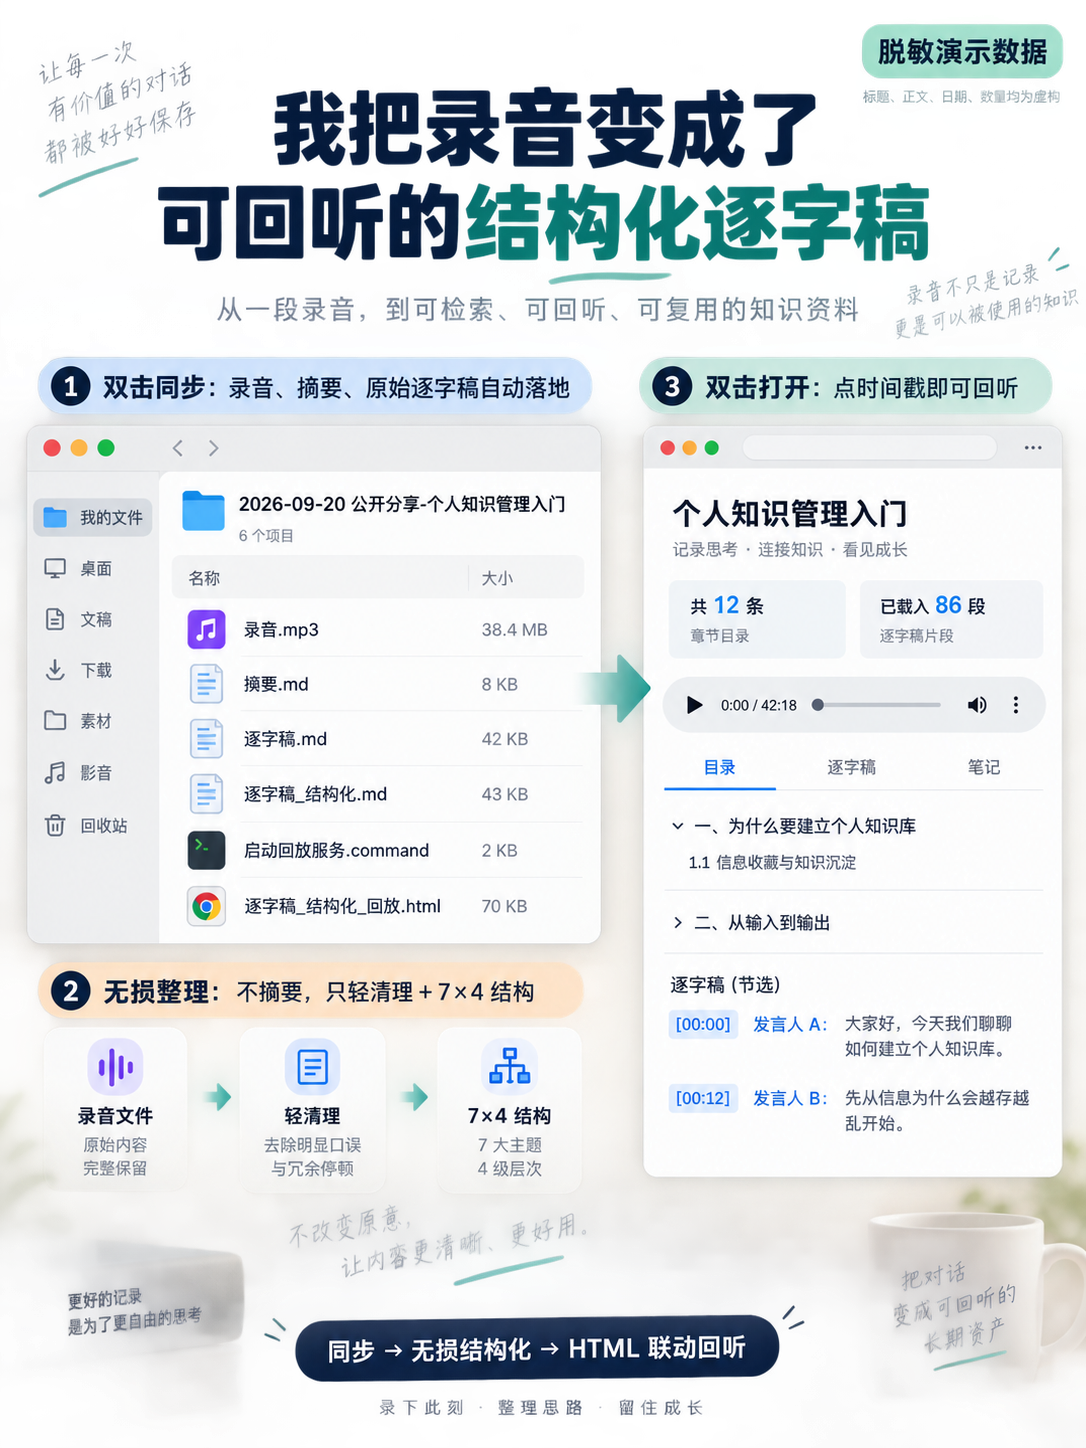Click the 同步 → 无损结构化 banner

coord(537,1349)
